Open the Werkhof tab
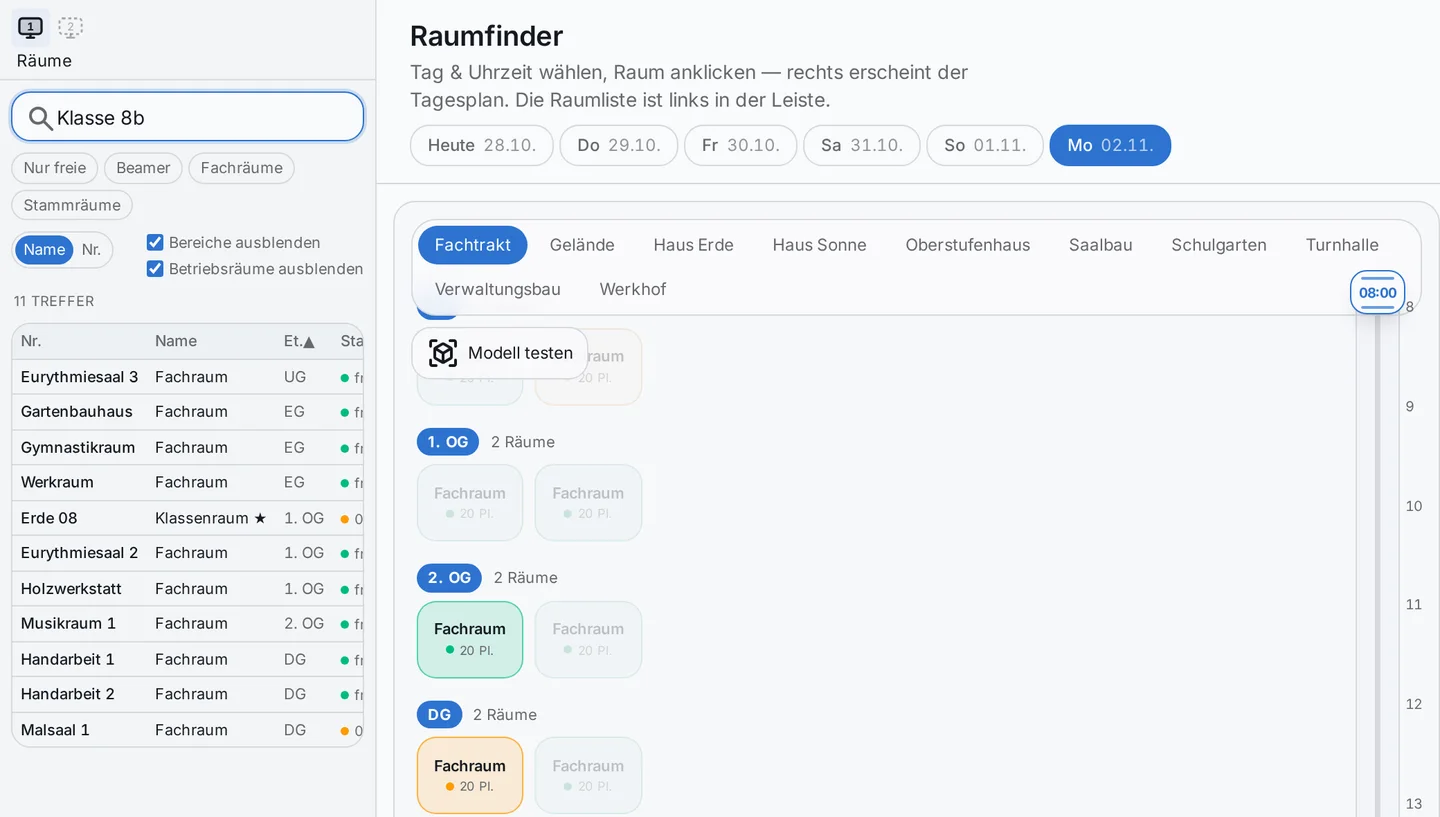 point(633,289)
